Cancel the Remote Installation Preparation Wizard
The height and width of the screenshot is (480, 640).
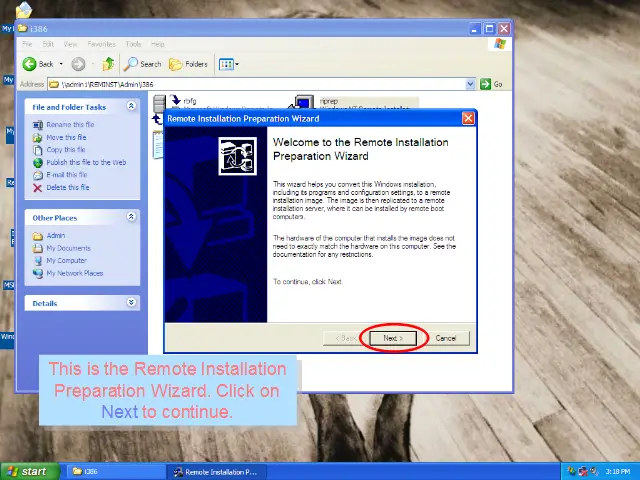point(445,338)
